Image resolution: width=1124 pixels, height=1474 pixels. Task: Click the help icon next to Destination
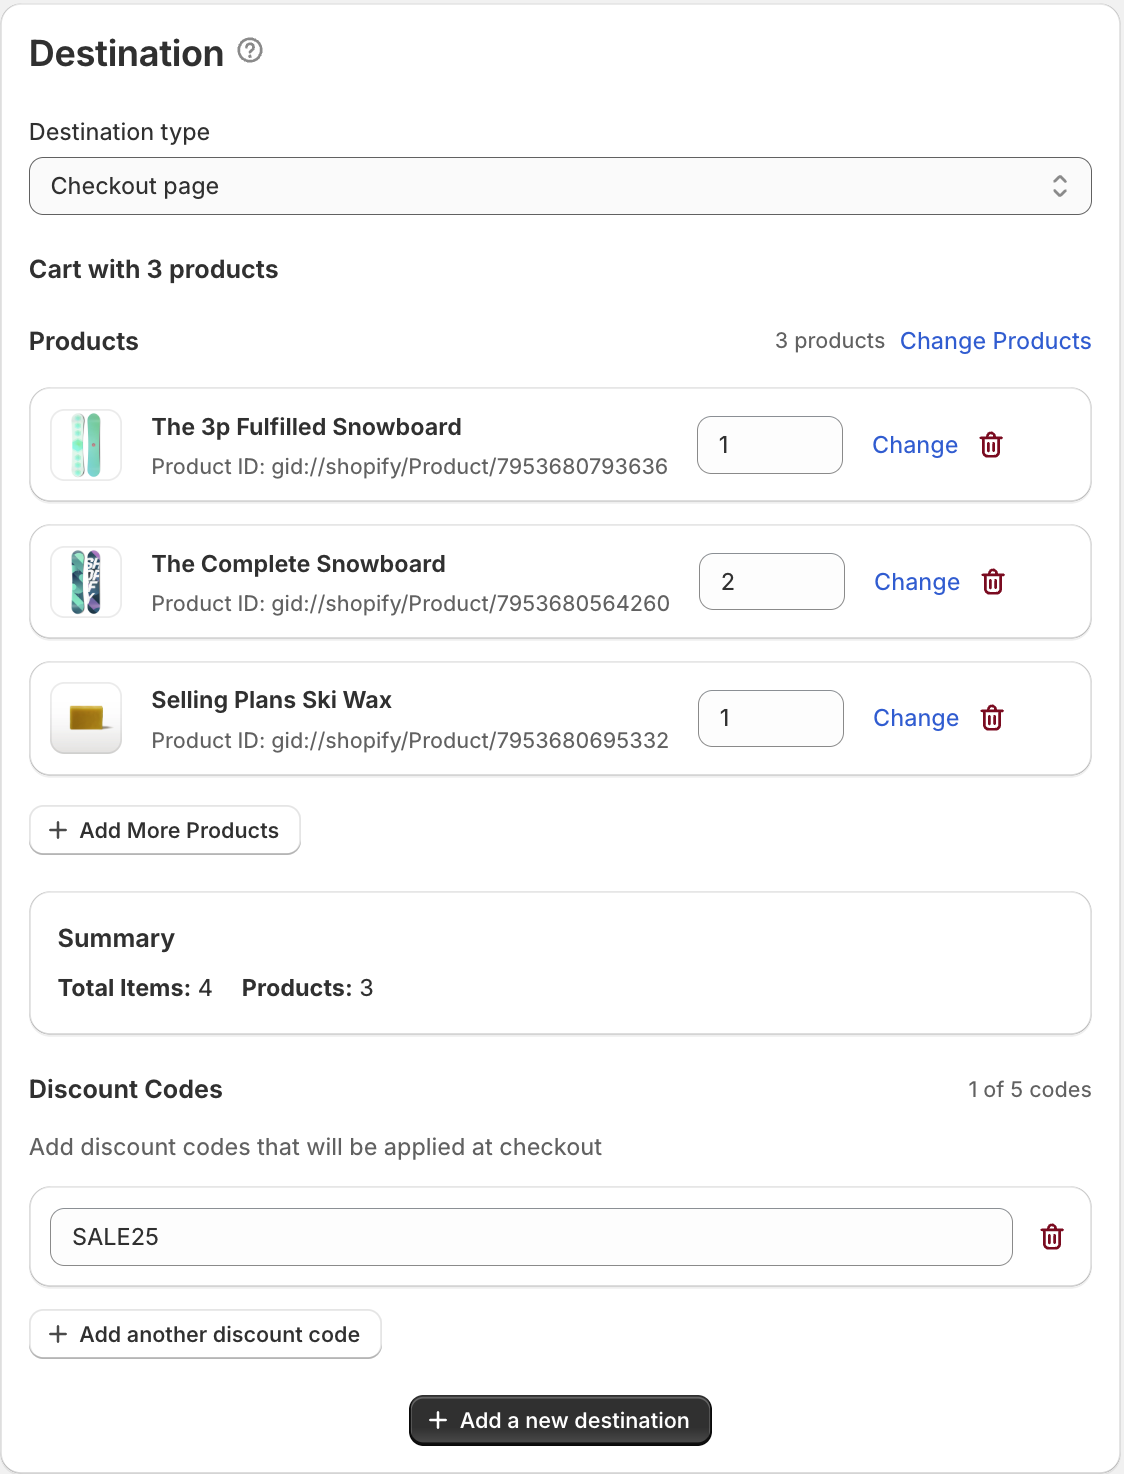[249, 50]
